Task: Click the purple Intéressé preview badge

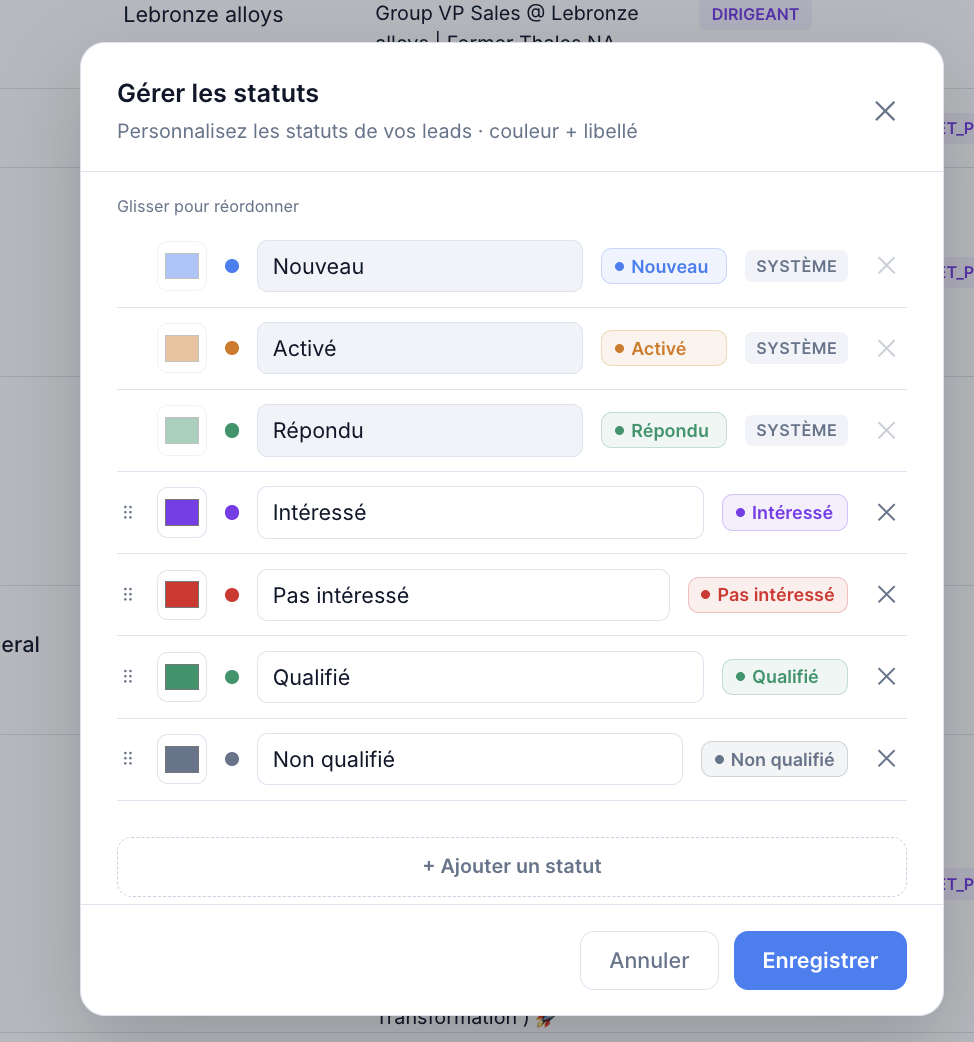Action: point(785,512)
